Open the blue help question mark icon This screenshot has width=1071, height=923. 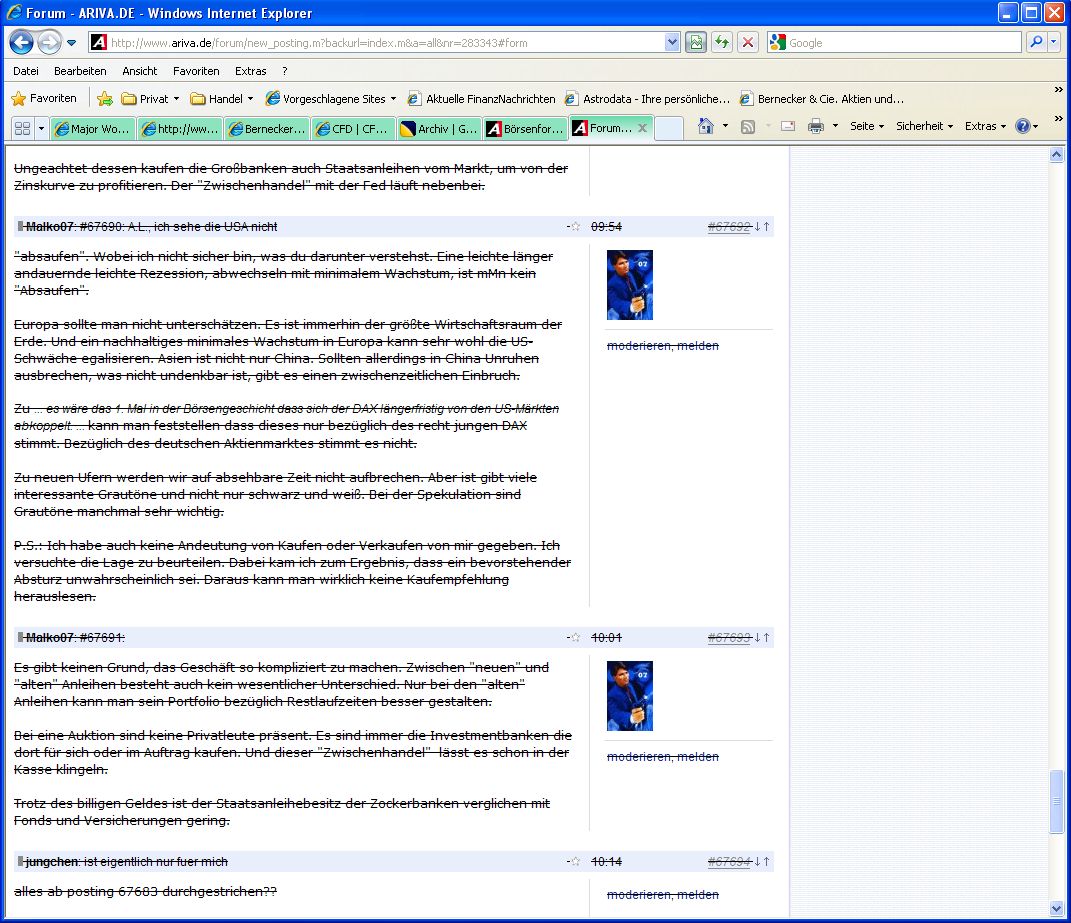[1023, 126]
